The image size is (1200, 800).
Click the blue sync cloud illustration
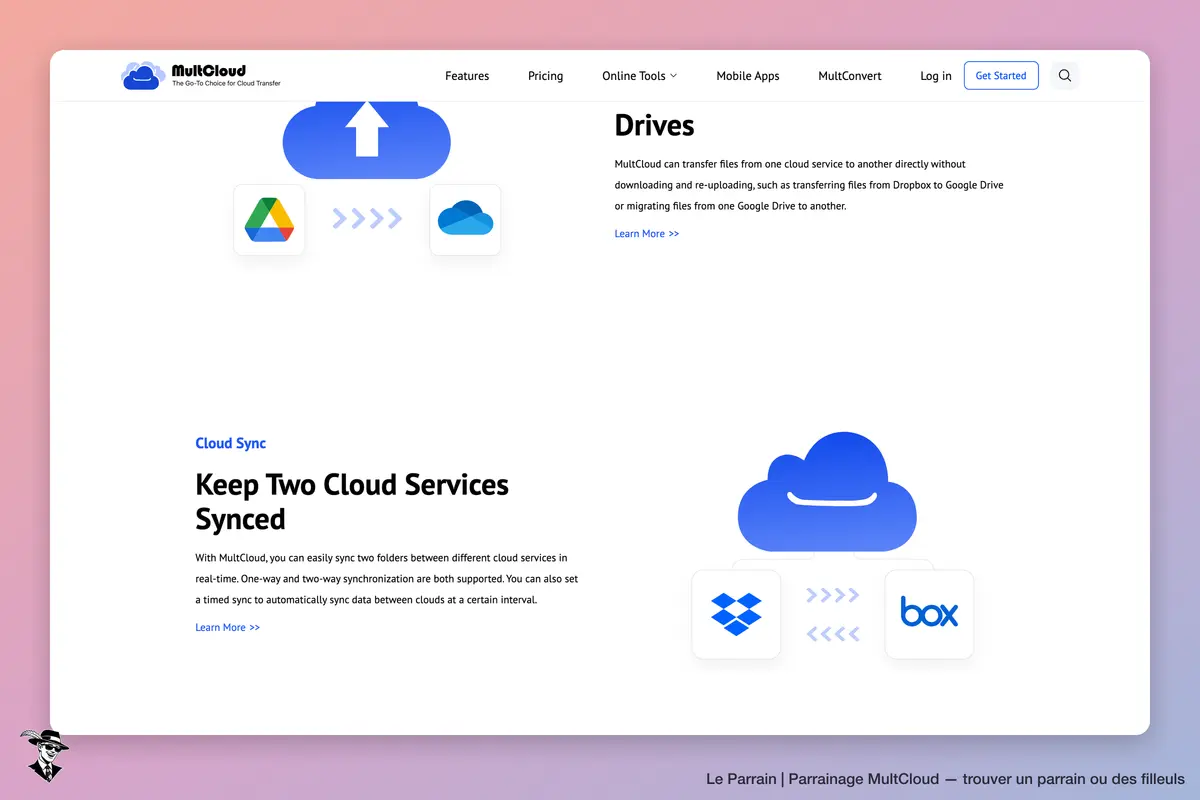point(827,491)
